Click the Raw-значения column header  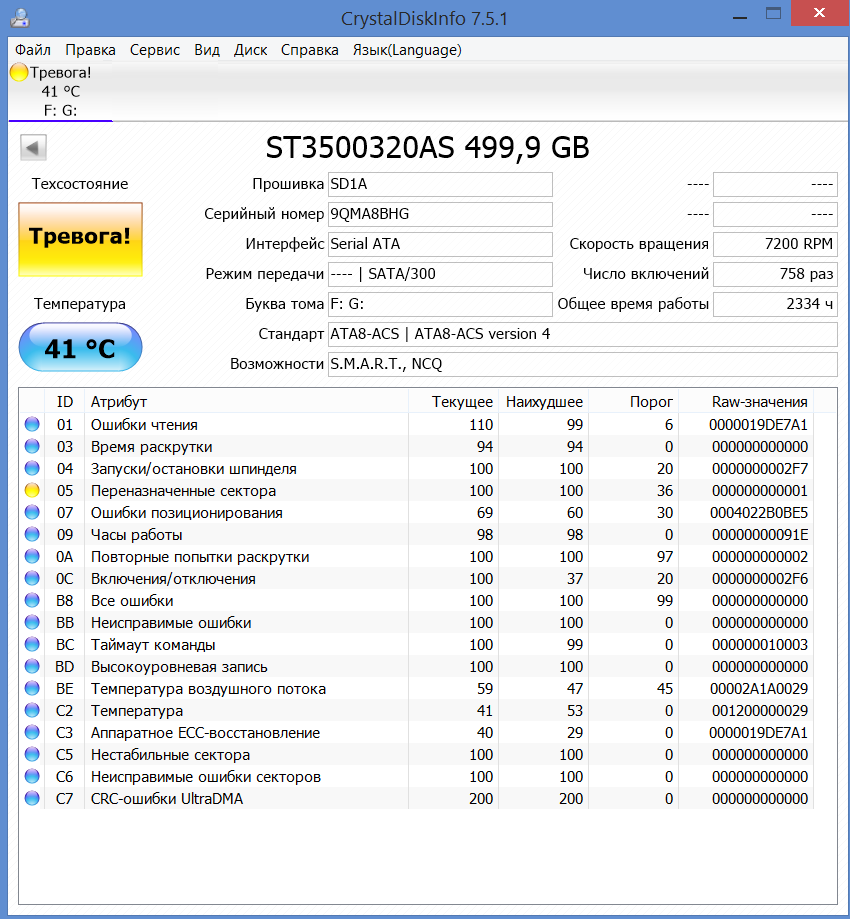[746, 401]
